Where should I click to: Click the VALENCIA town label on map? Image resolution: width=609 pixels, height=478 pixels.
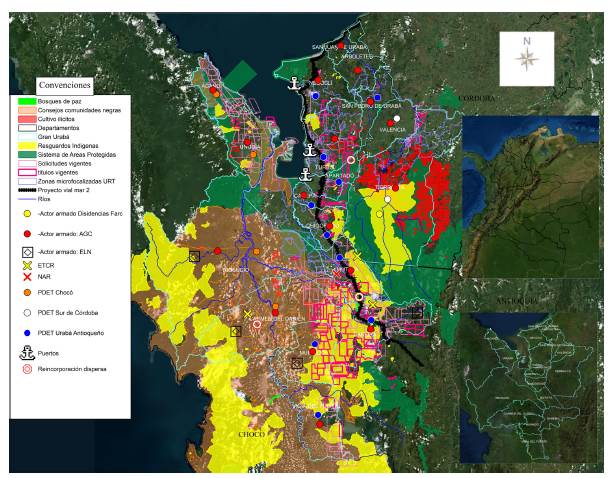point(391,130)
